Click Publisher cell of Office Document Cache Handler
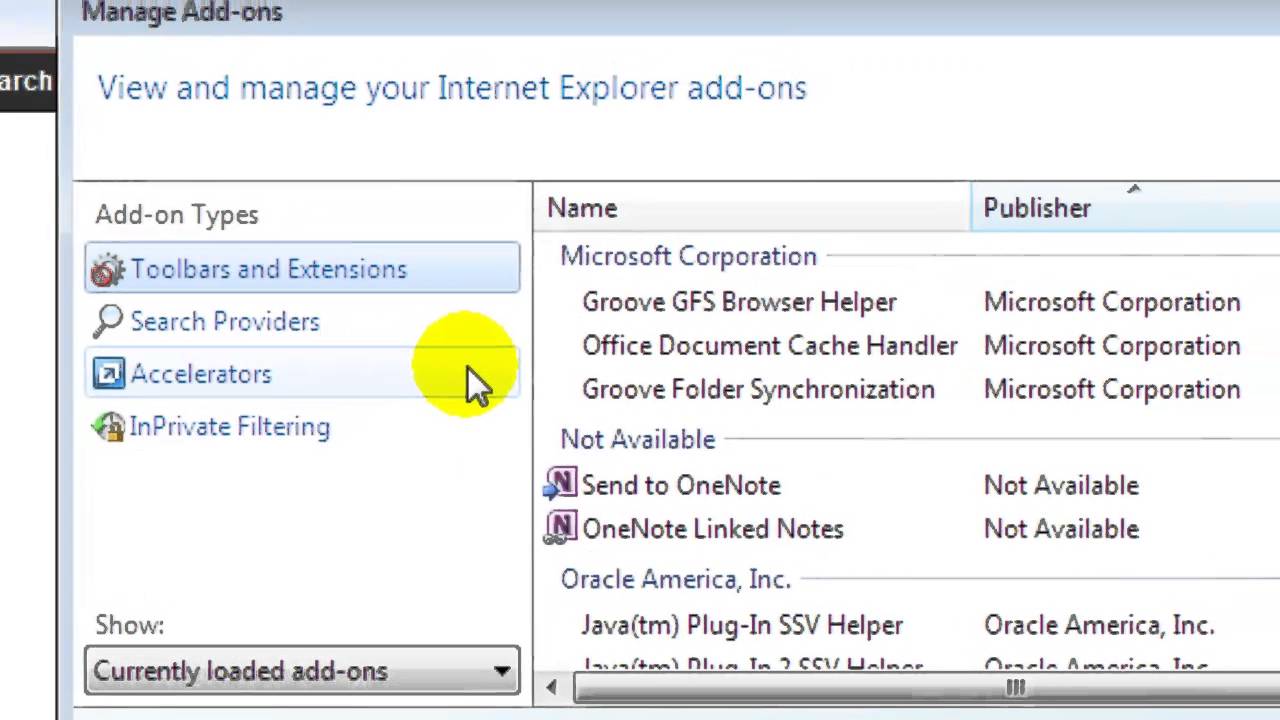The image size is (1280, 720). [x=1111, y=346]
